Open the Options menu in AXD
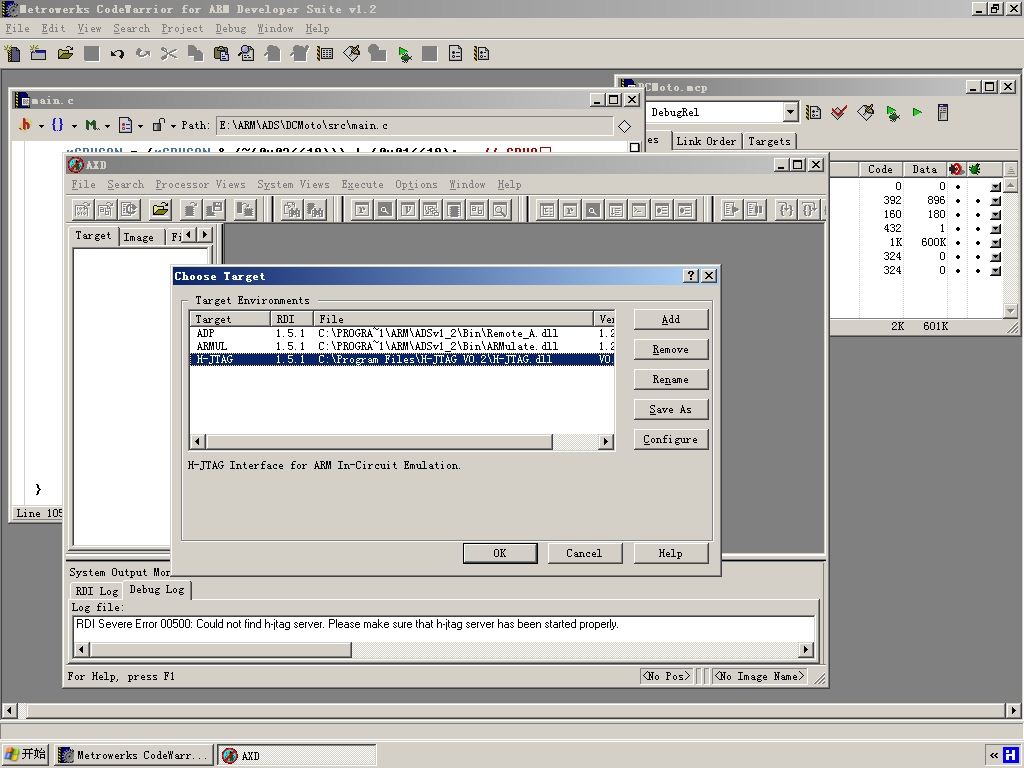 416,185
